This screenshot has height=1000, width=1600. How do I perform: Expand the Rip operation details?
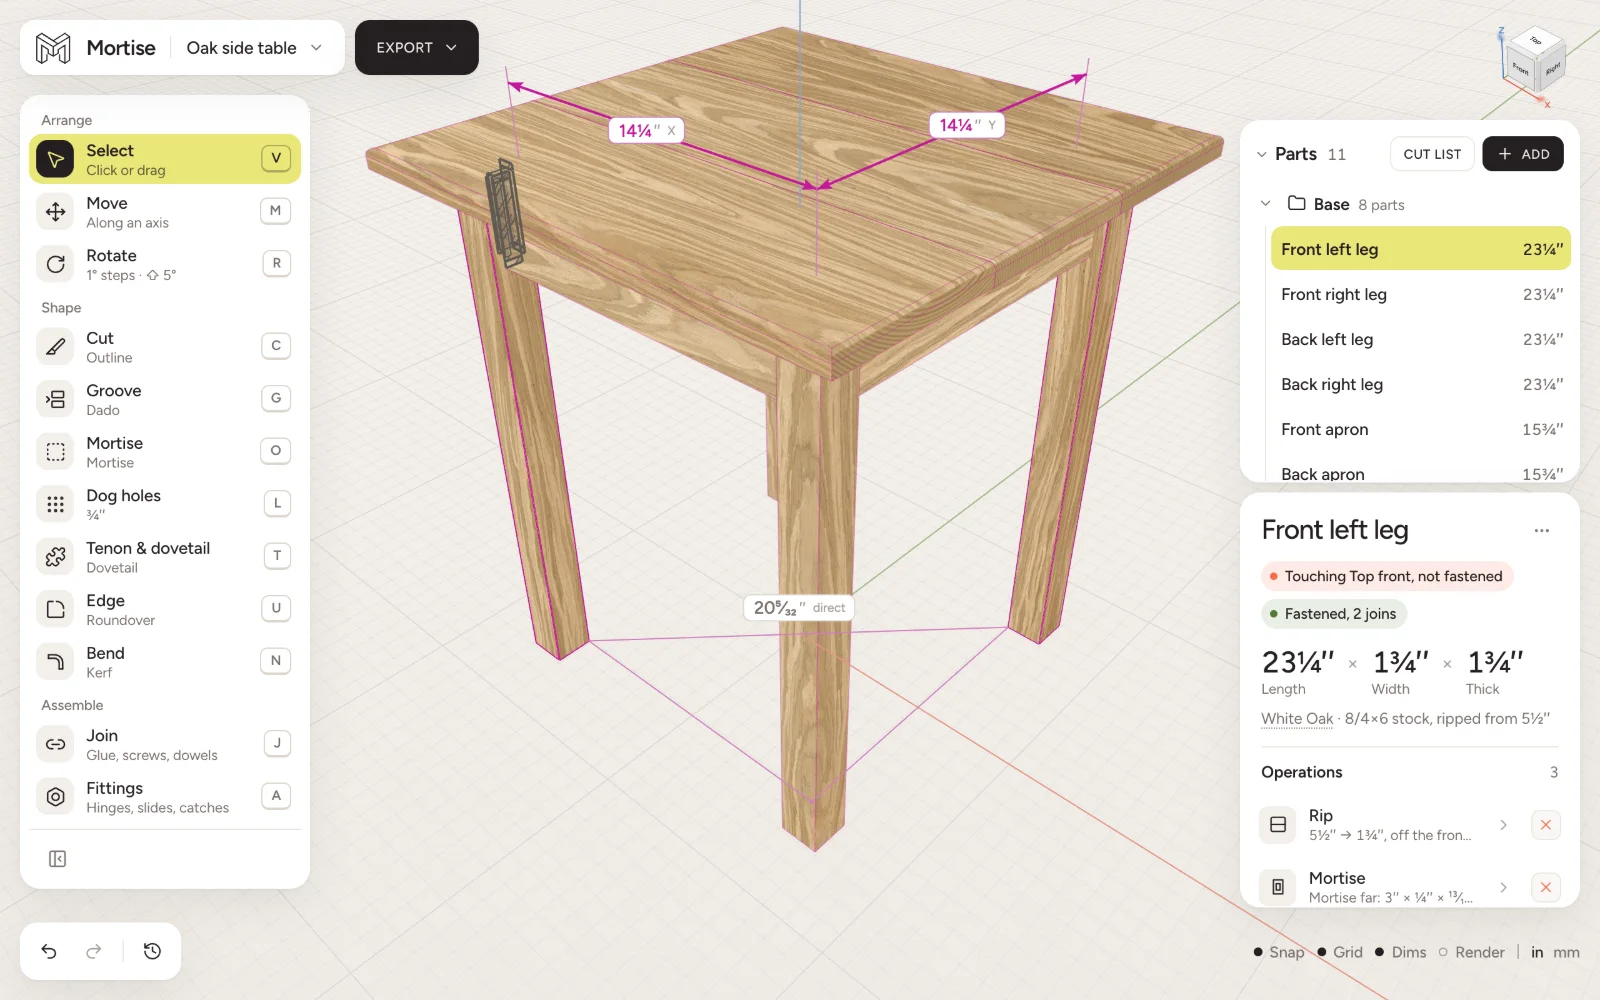[1503, 825]
